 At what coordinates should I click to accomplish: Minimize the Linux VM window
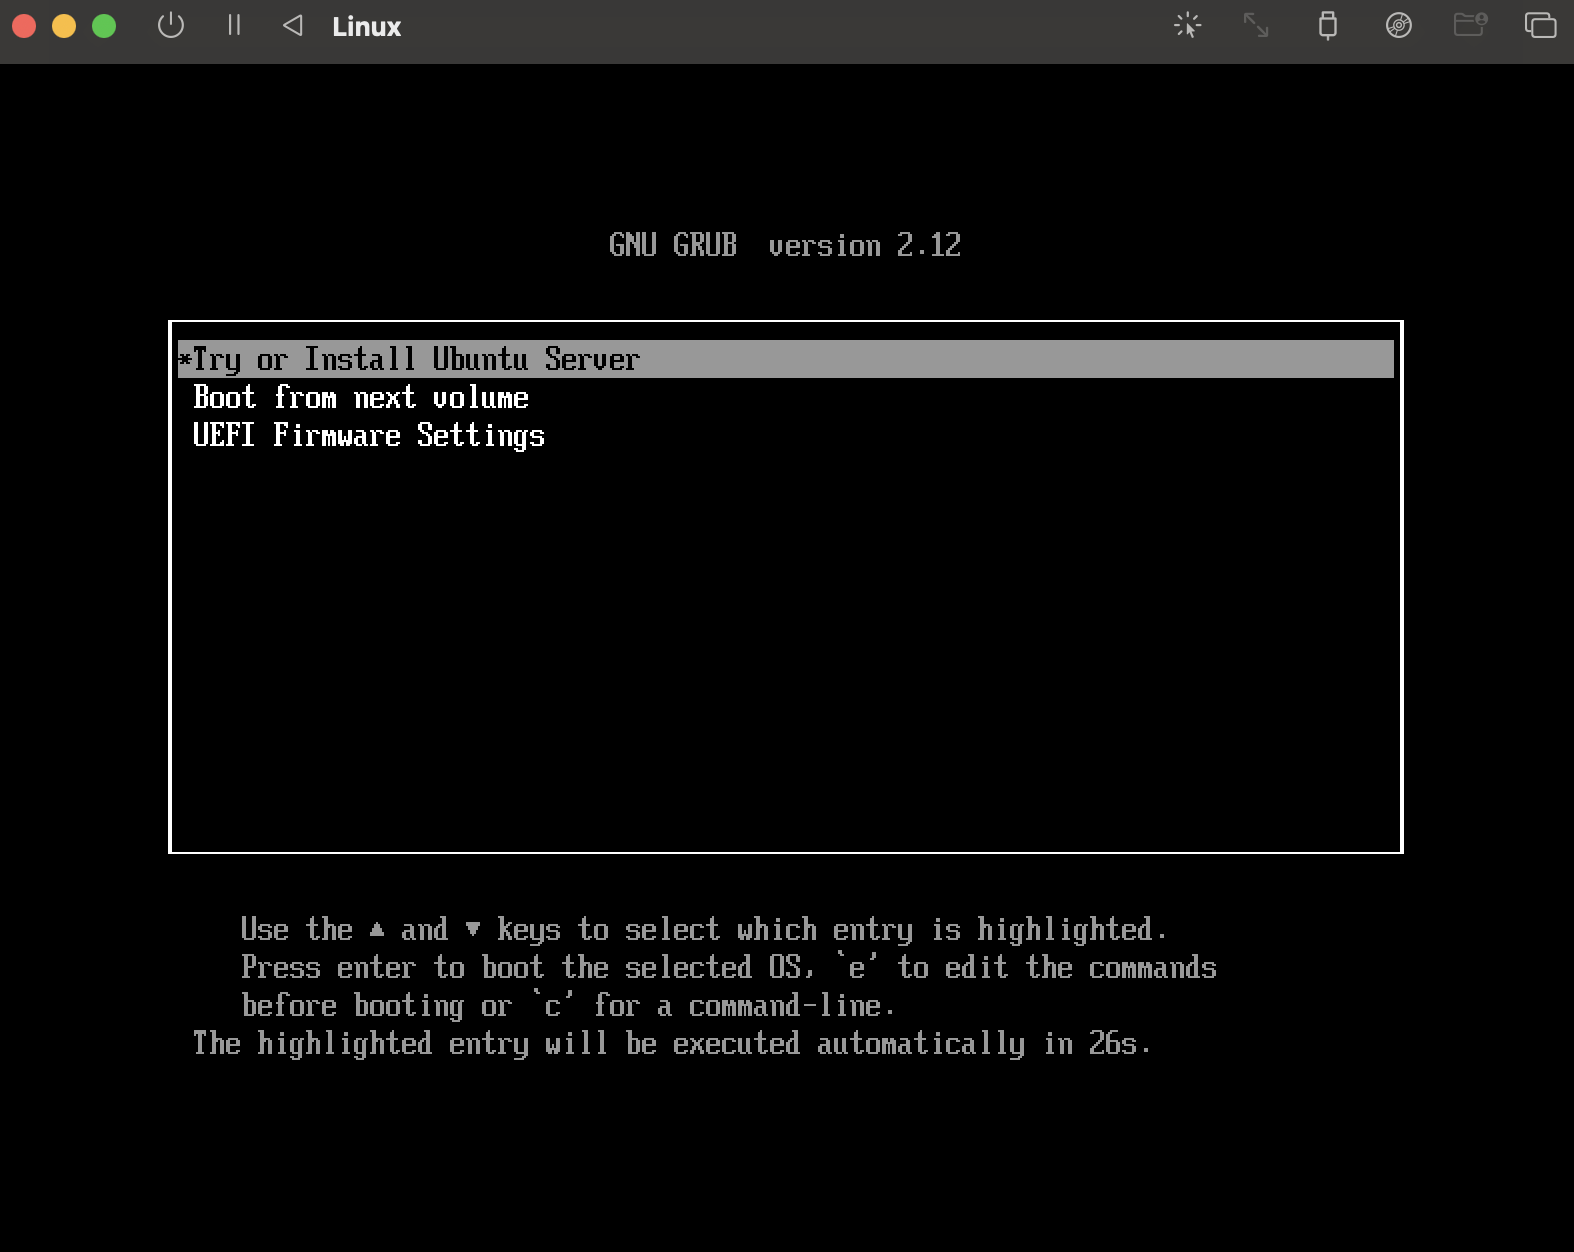[64, 26]
